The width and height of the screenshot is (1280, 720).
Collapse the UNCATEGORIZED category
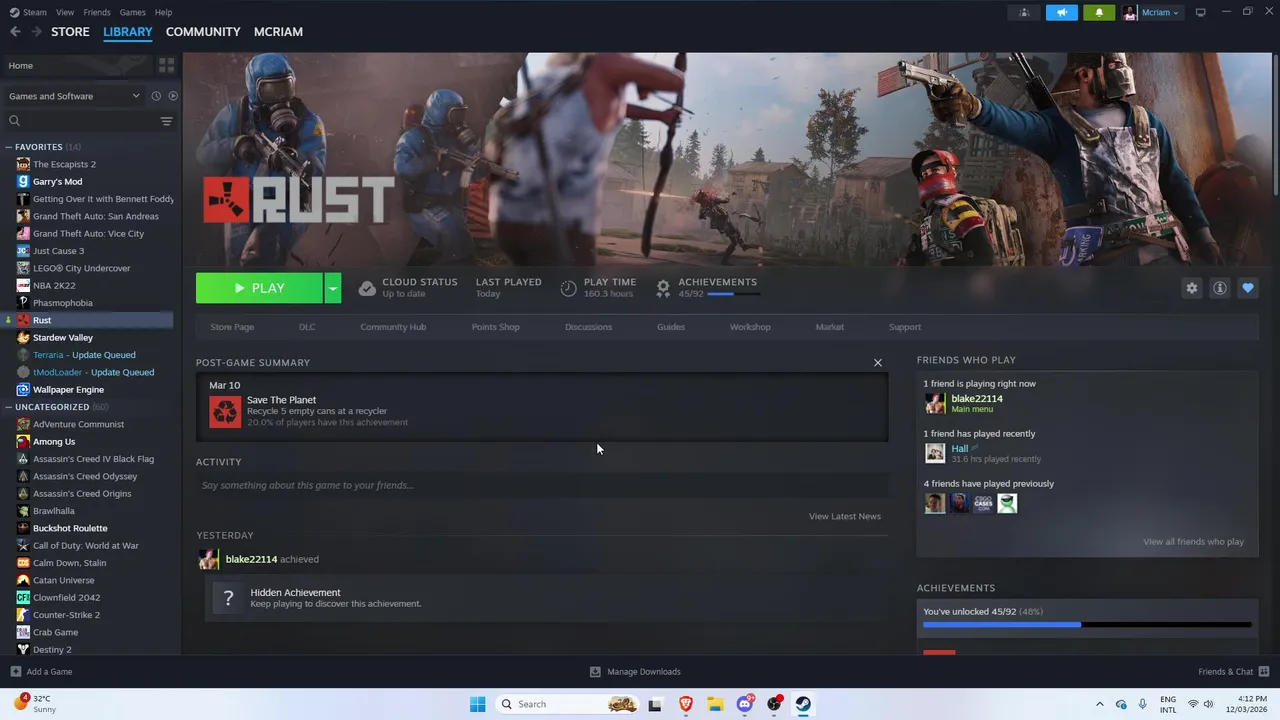pyautogui.click(x=9, y=407)
